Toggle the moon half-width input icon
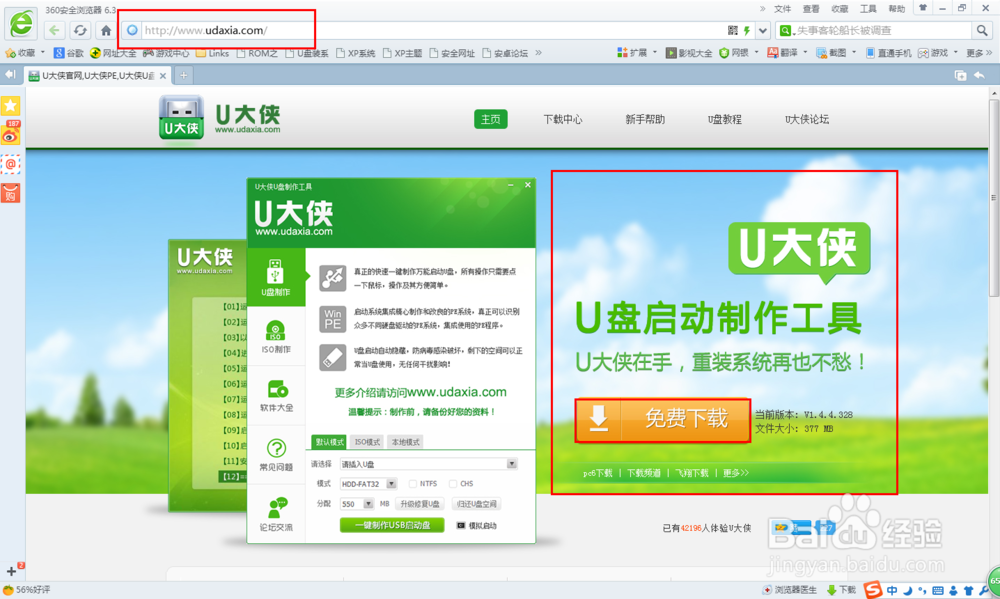Image resolution: width=1000 pixels, height=599 pixels. tap(908, 591)
